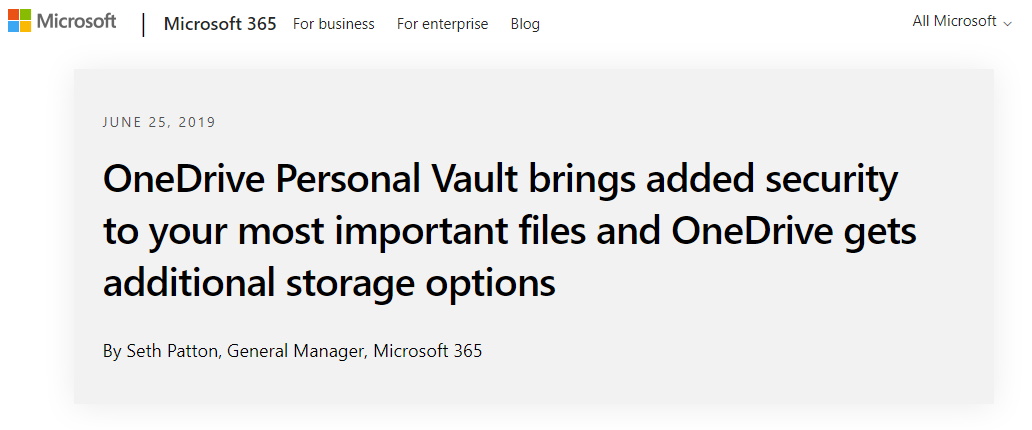Click the word 'security' in the headline

(831, 180)
